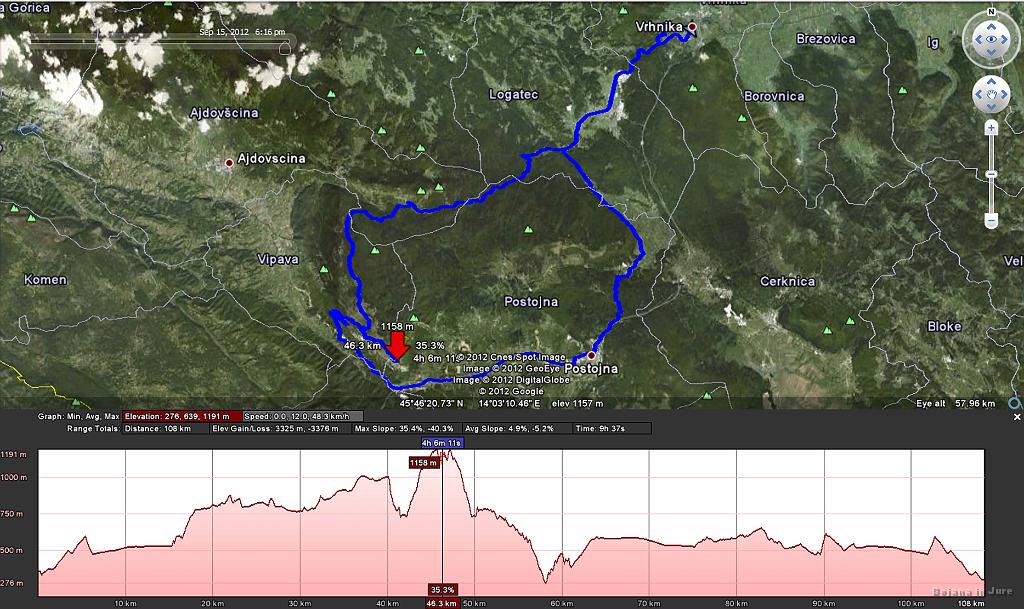
Task: Tilt view up with Look joystick arrow
Action: point(991,26)
